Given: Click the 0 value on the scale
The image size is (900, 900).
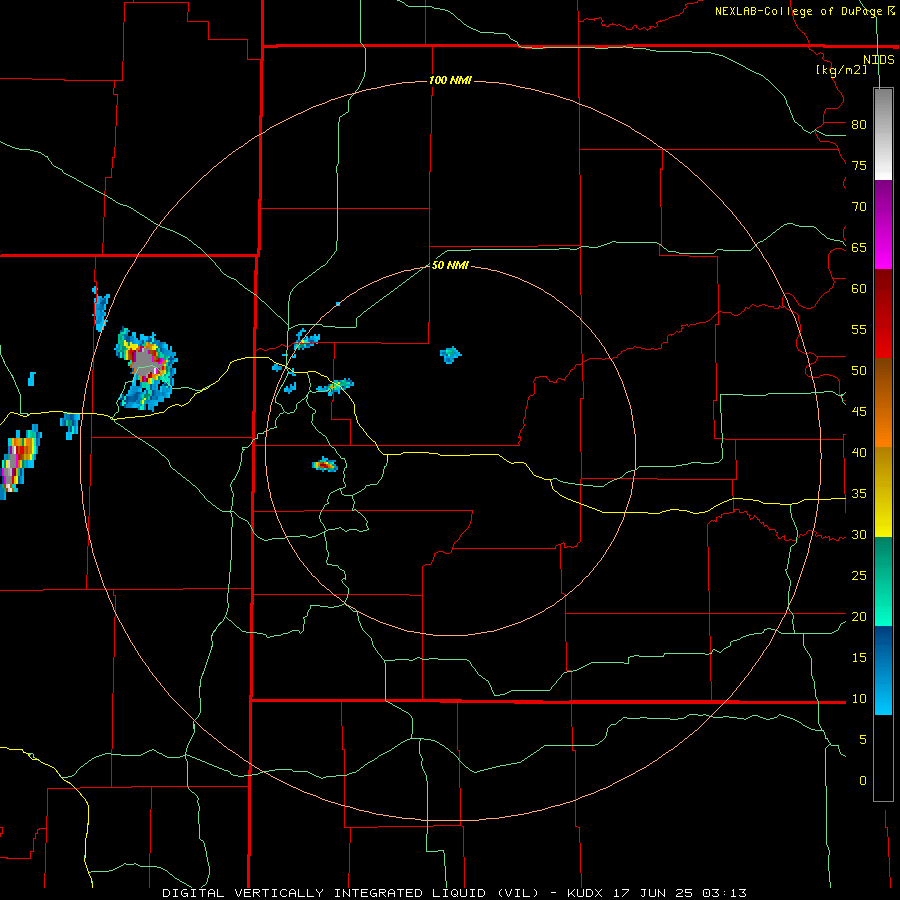Looking at the screenshot, I should click(863, 781).
